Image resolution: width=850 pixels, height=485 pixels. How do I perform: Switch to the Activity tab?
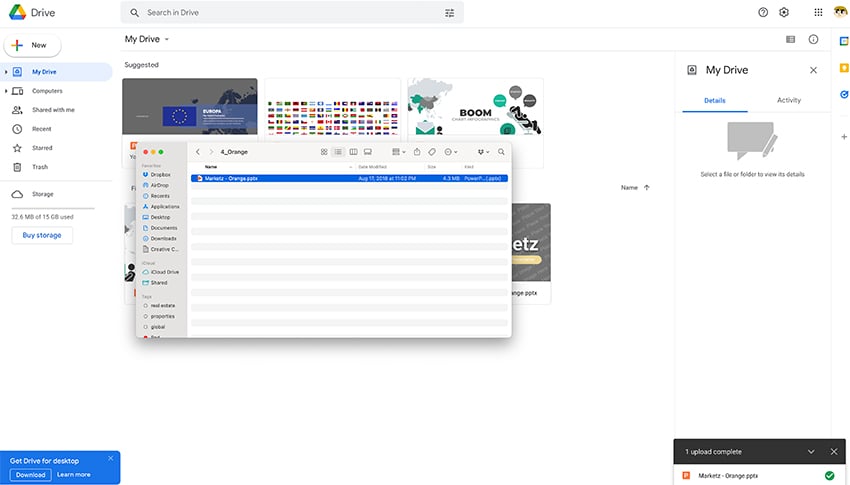[789, 100]
